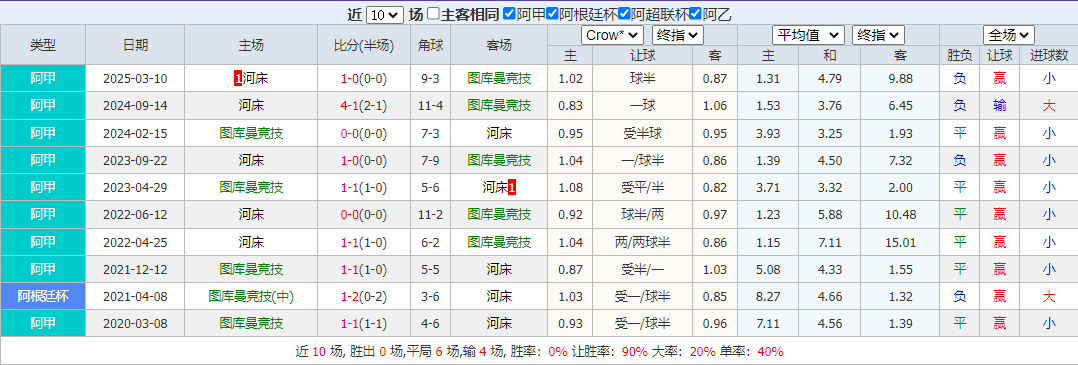The height and width of the screenshot is (365, 1078).
Task: Open the 终指 dropdown beside Crow*
Action: click(x=677, y=35)
